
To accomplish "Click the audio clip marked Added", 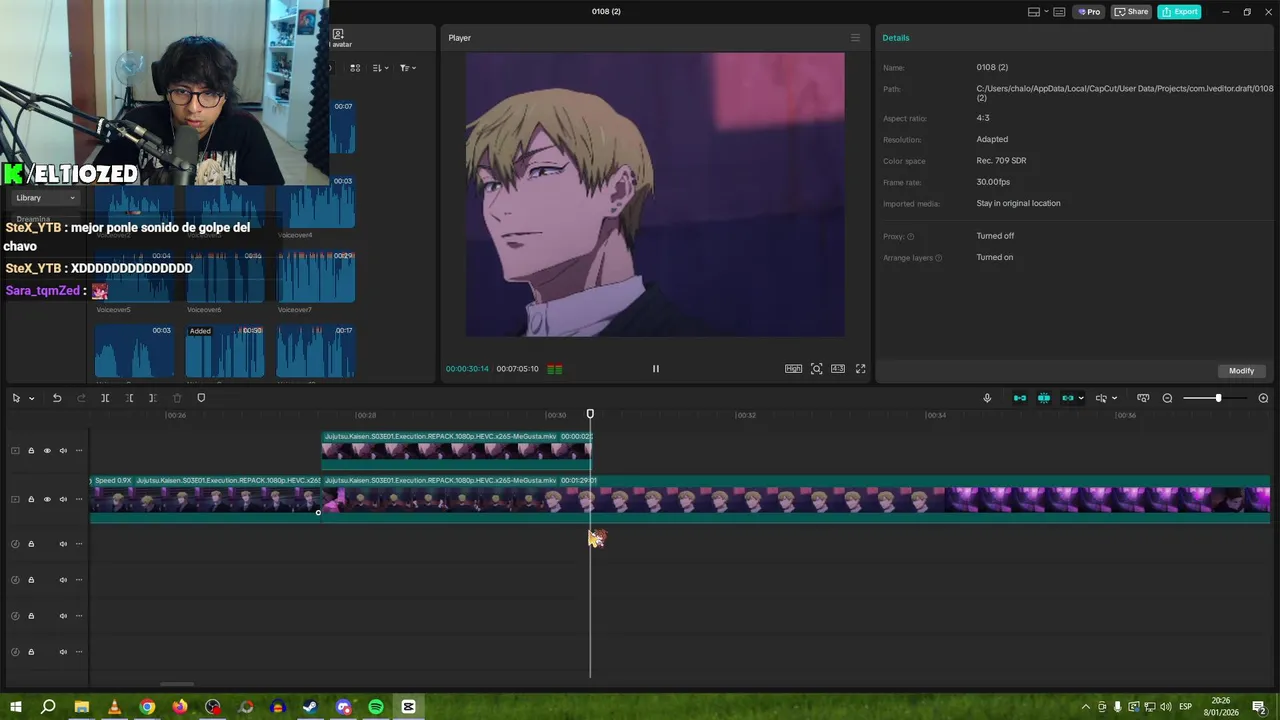I will [225, 351].
